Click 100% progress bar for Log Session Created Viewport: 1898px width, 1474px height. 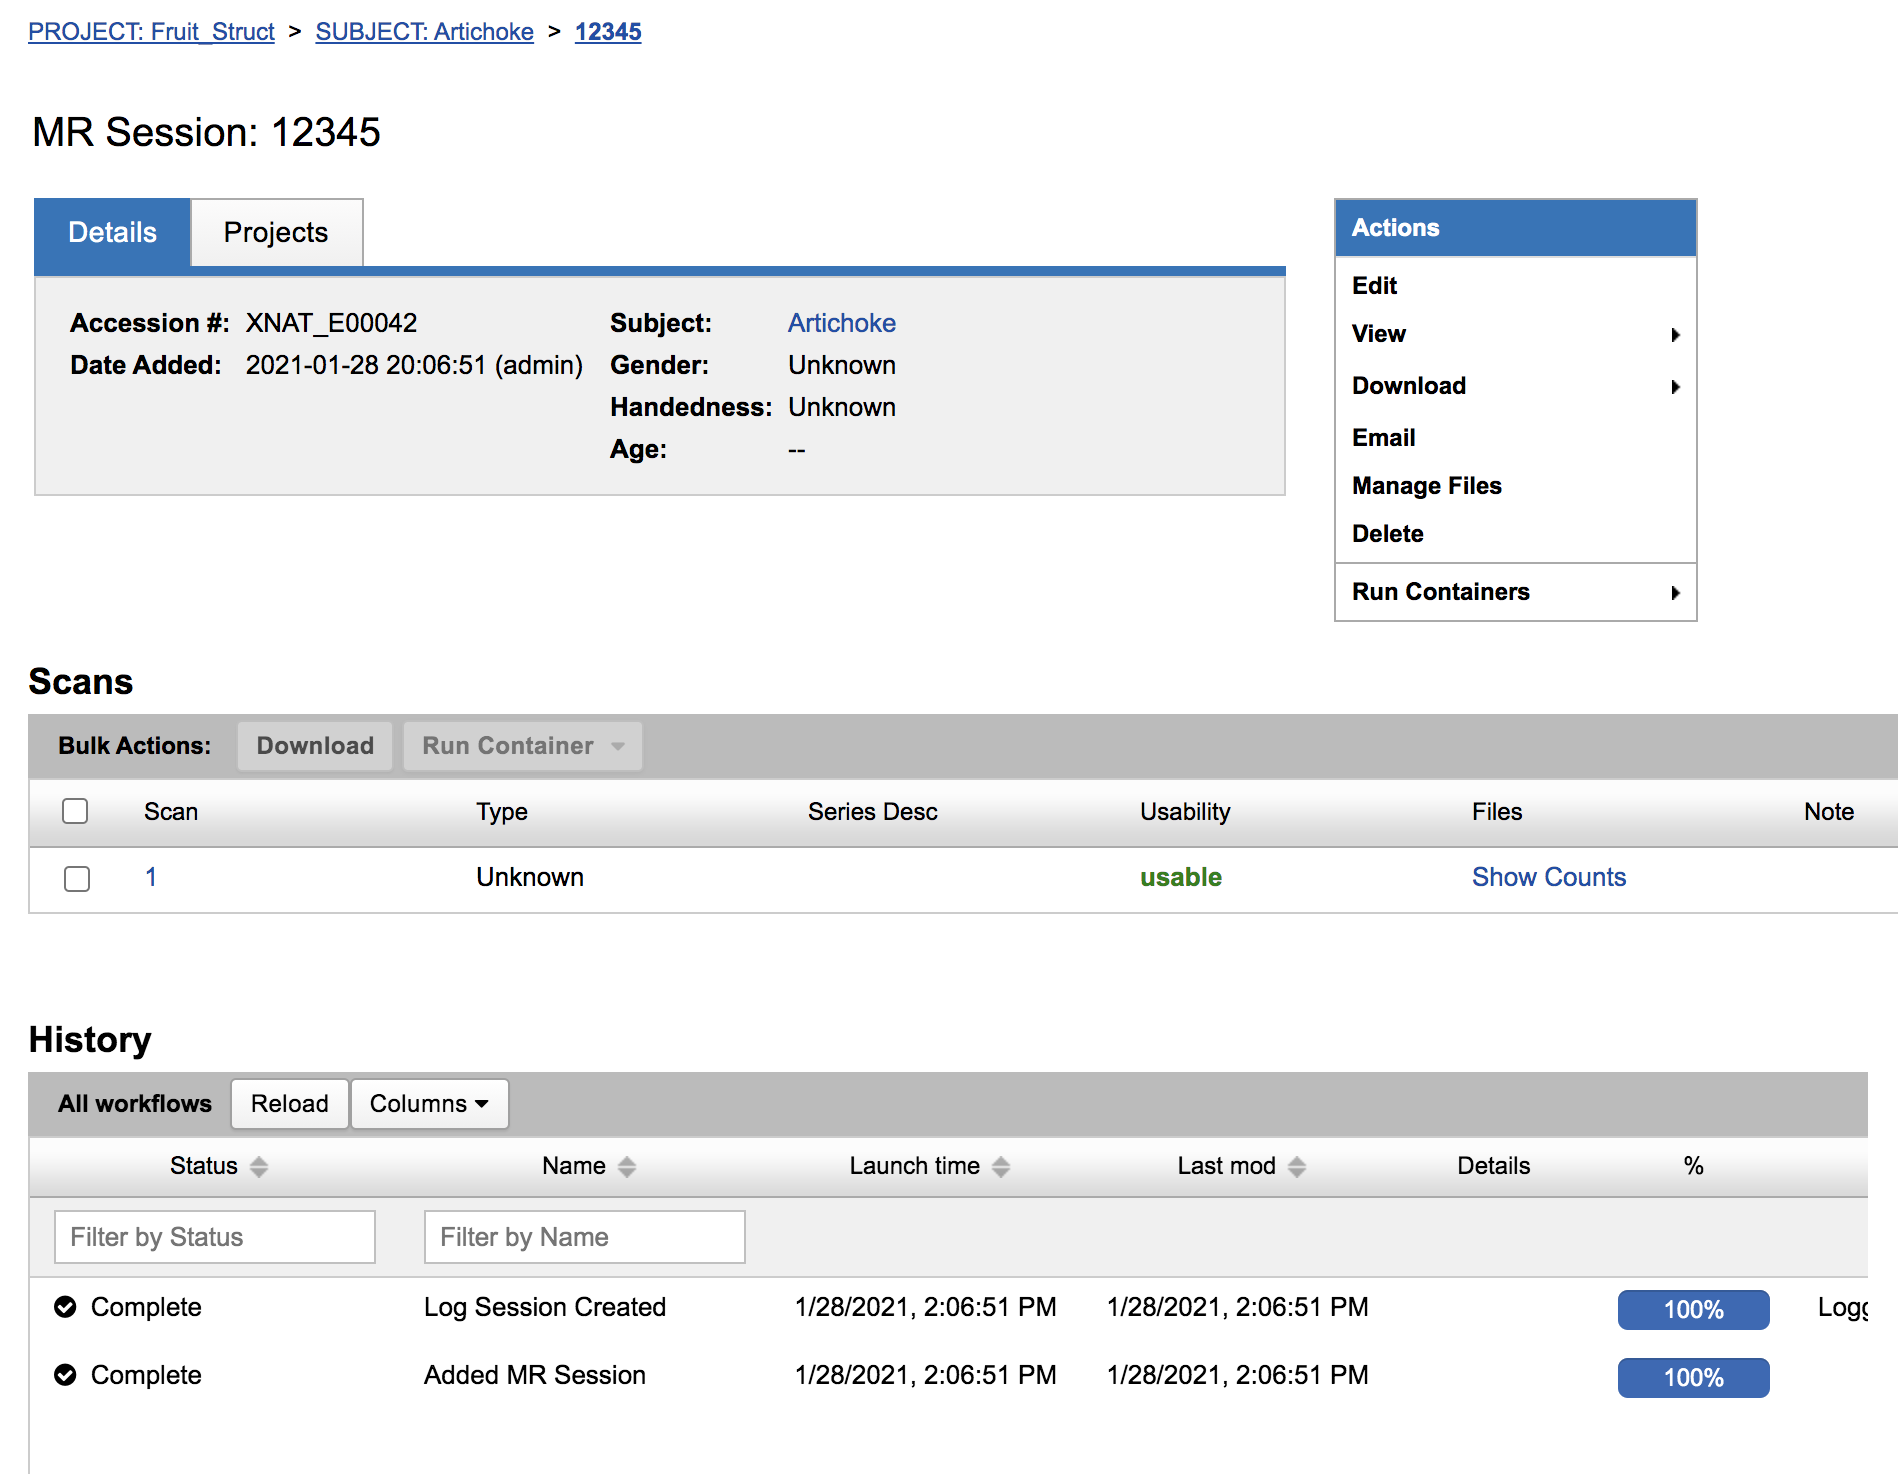(1692, 1309)
